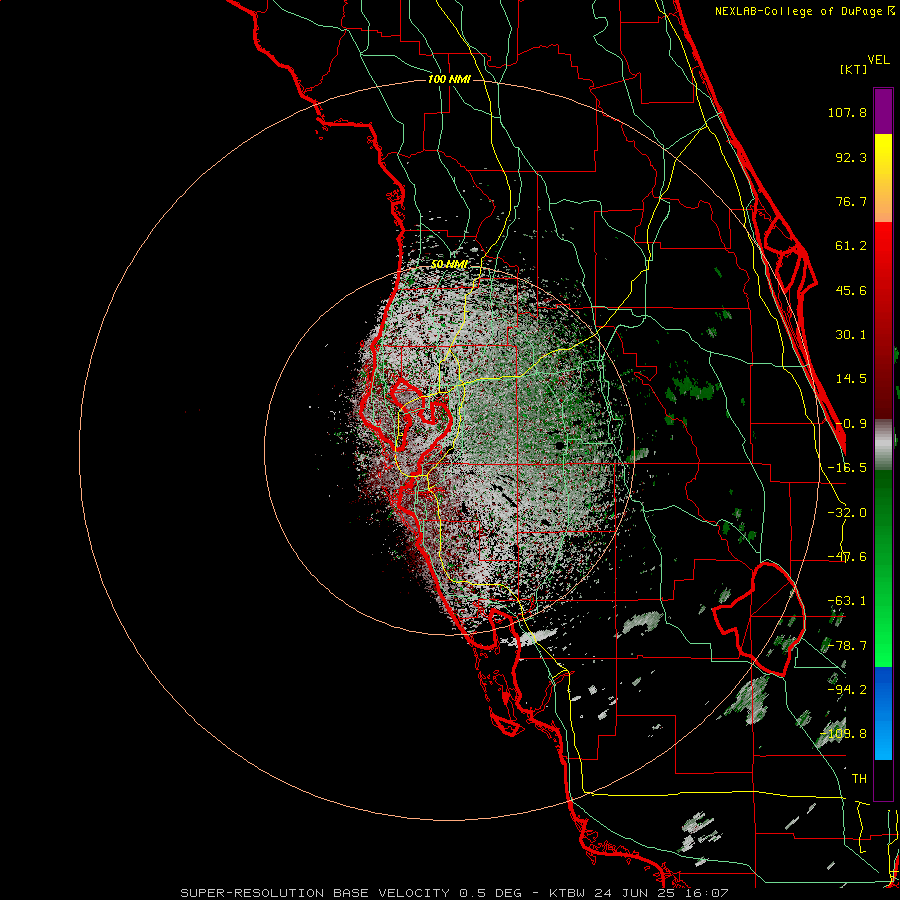Click the -32.0 velocity scale value
Screen dimensions: 900x900
point(847,513)
